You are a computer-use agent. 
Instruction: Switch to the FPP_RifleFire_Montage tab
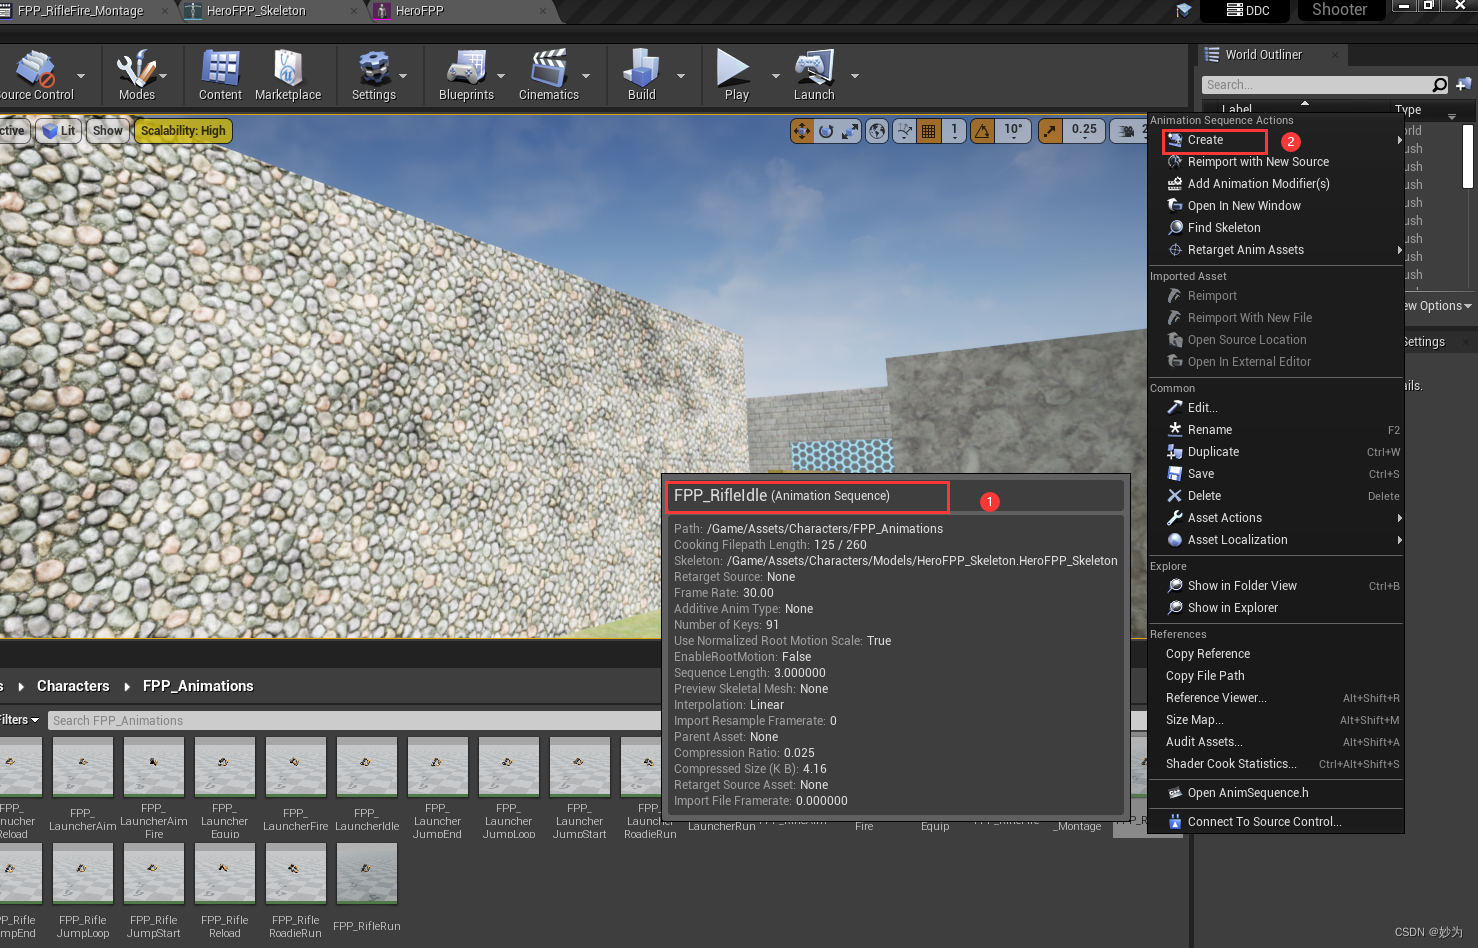pyautogui.click(x=81, y=11)
